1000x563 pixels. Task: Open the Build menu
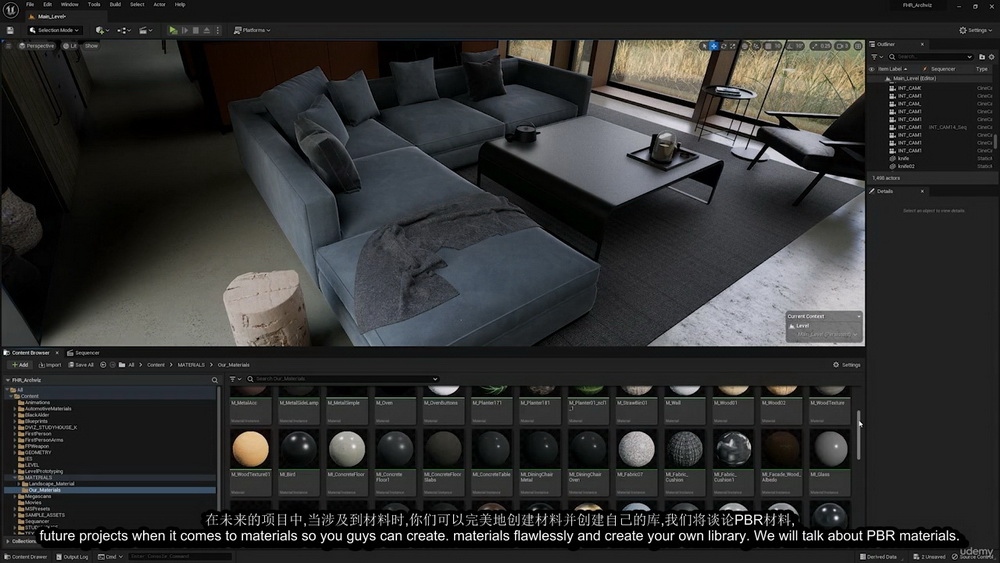pyautogui.click(x=115, y=4)
